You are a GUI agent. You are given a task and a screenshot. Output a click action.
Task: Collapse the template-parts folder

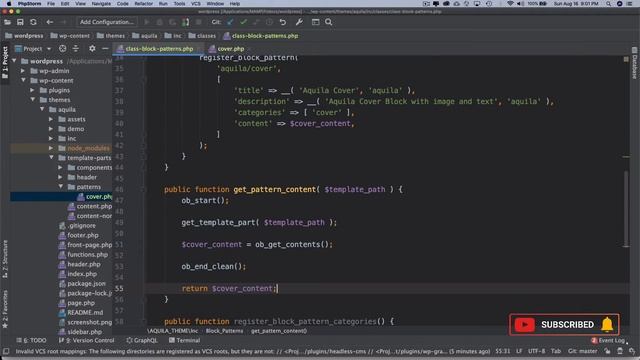[x=51, y=158]
